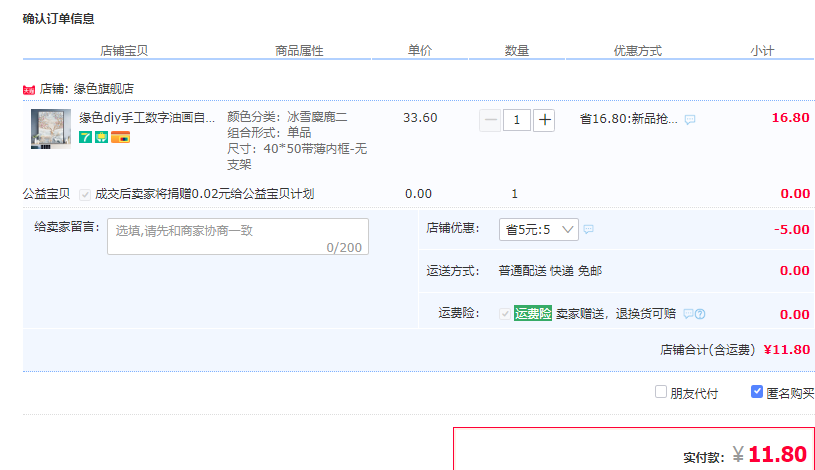Click the 普通配送 快递 免邮 shipping text
Screen dimensions: 815x470
point(550,270)
